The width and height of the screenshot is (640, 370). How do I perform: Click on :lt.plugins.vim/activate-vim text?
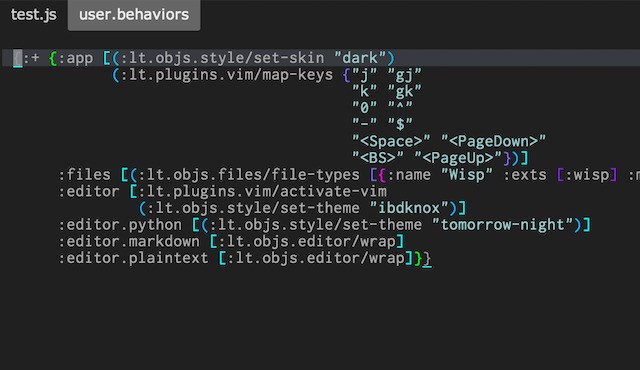pos(262,191)
